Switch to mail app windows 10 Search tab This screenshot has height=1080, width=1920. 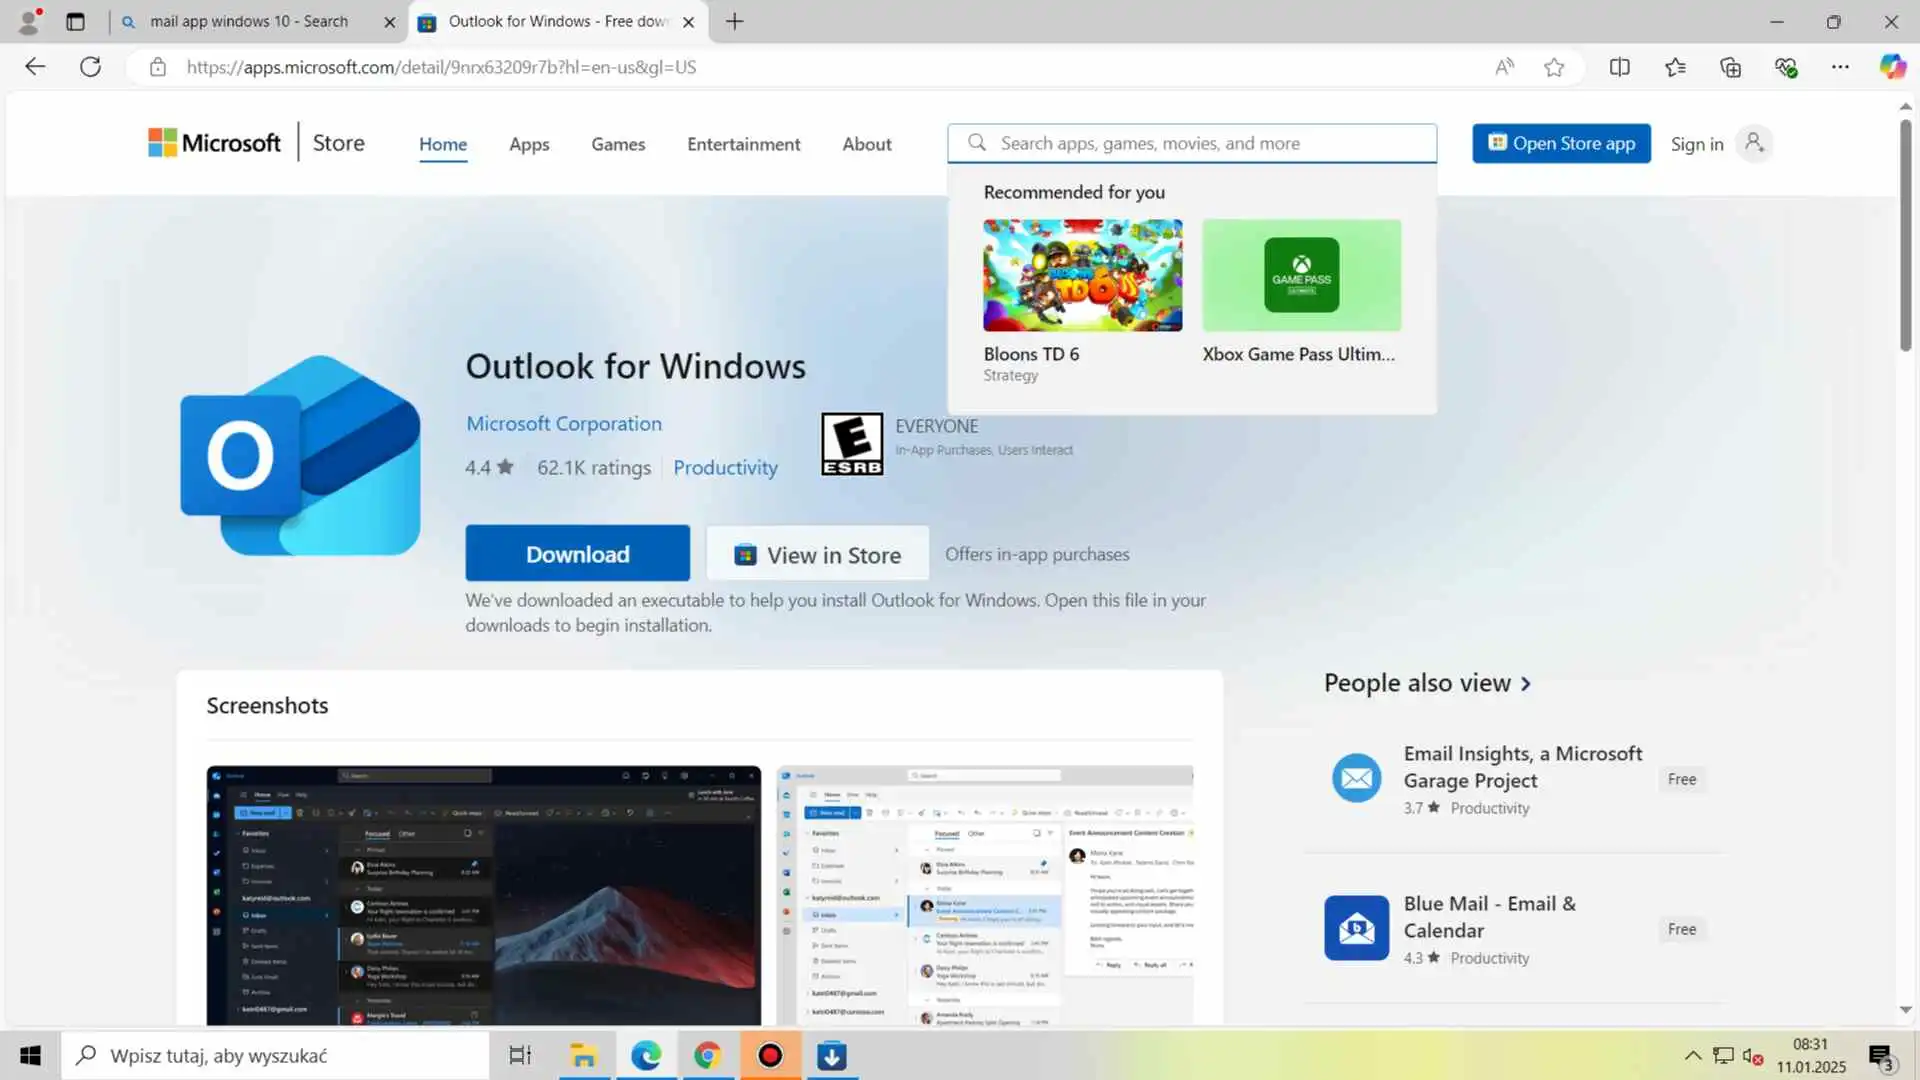click(248, 21)
